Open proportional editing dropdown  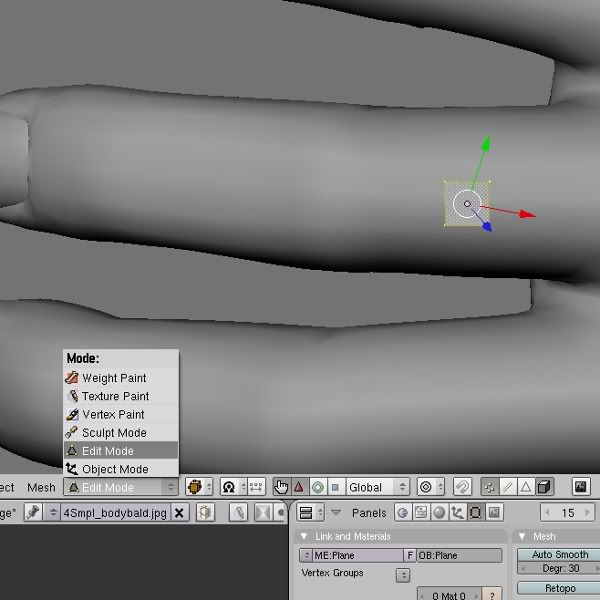click(x=431, y=487)
